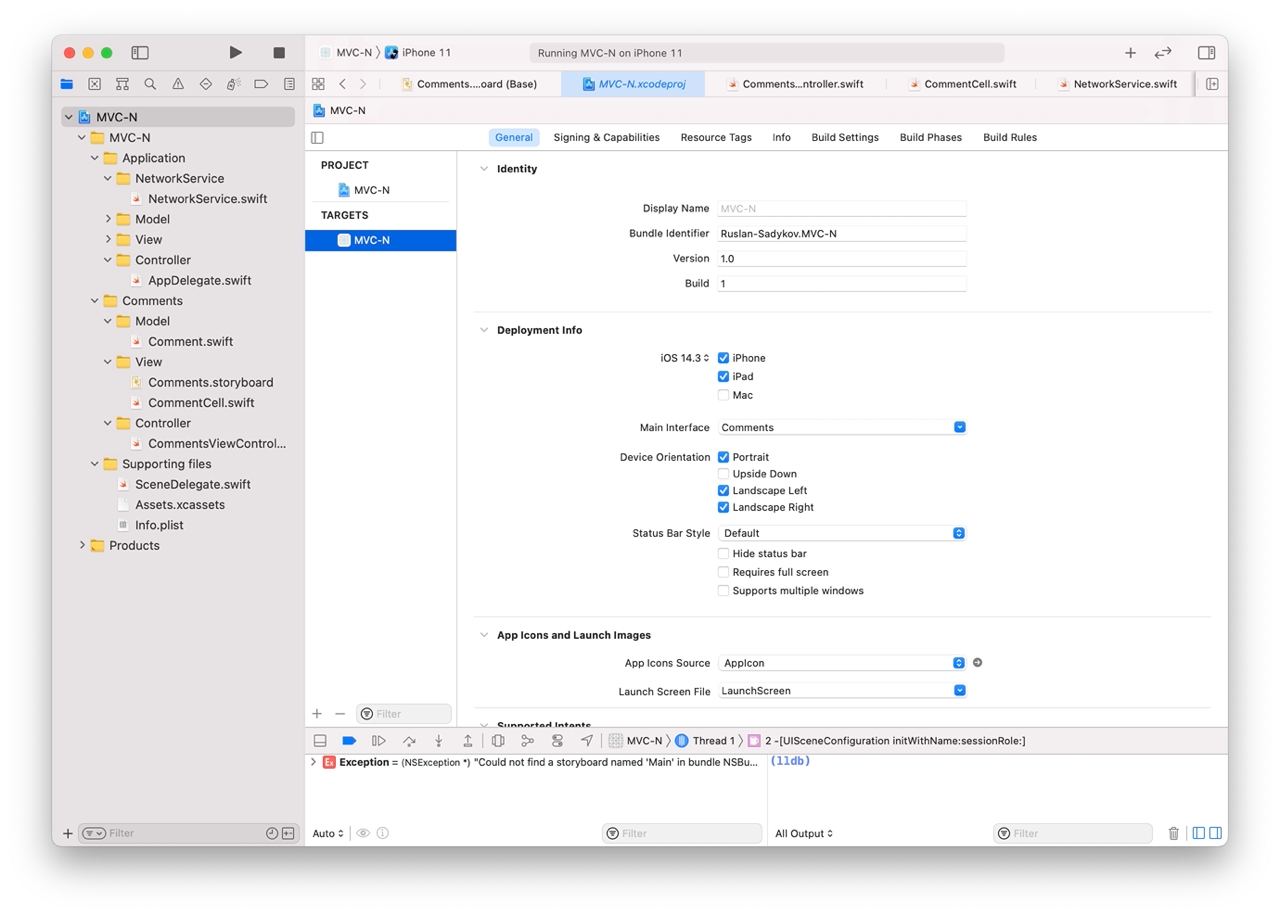This screenshot has height=915, width=1280.
Task: Open the Breakpoint navigator
Action: point(261,84)
